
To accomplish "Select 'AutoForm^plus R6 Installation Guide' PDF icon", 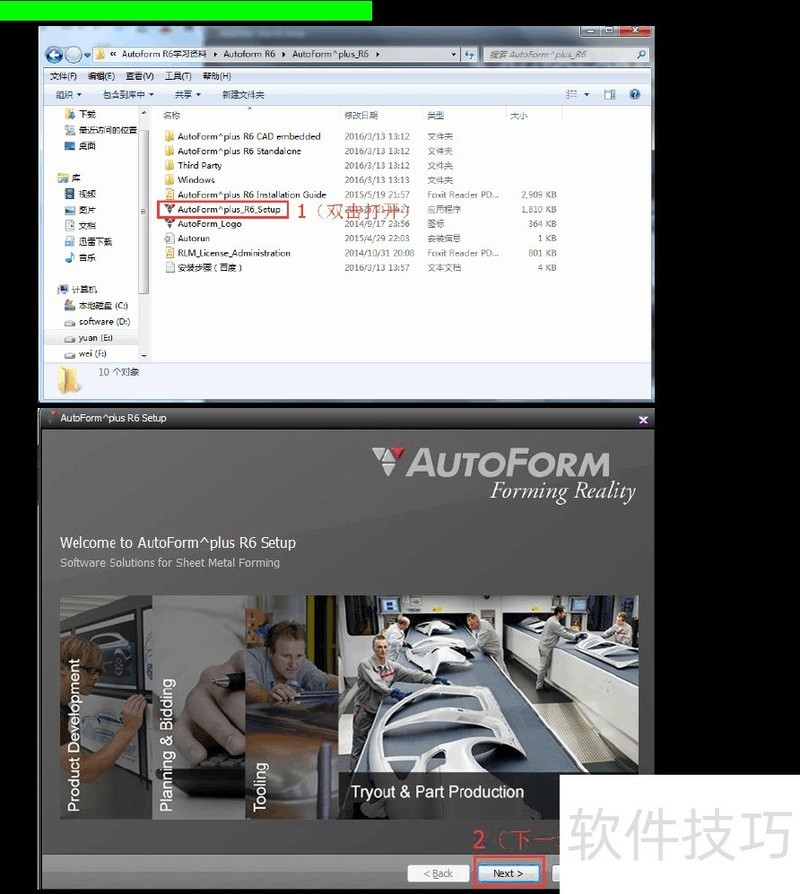I will click(x=169, y=194).
